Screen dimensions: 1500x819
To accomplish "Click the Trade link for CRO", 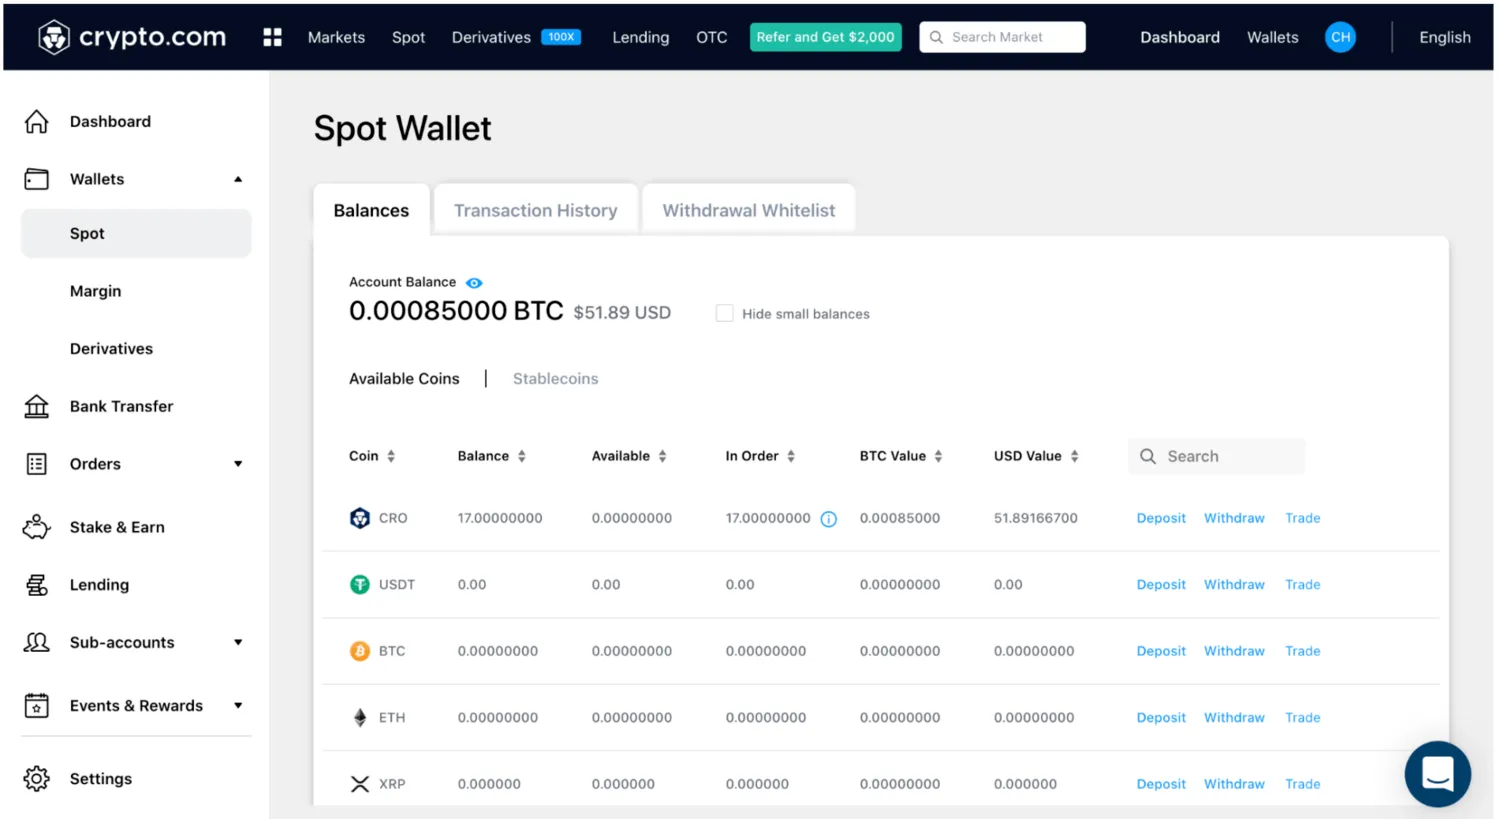I will click(x=1303, y=518).
